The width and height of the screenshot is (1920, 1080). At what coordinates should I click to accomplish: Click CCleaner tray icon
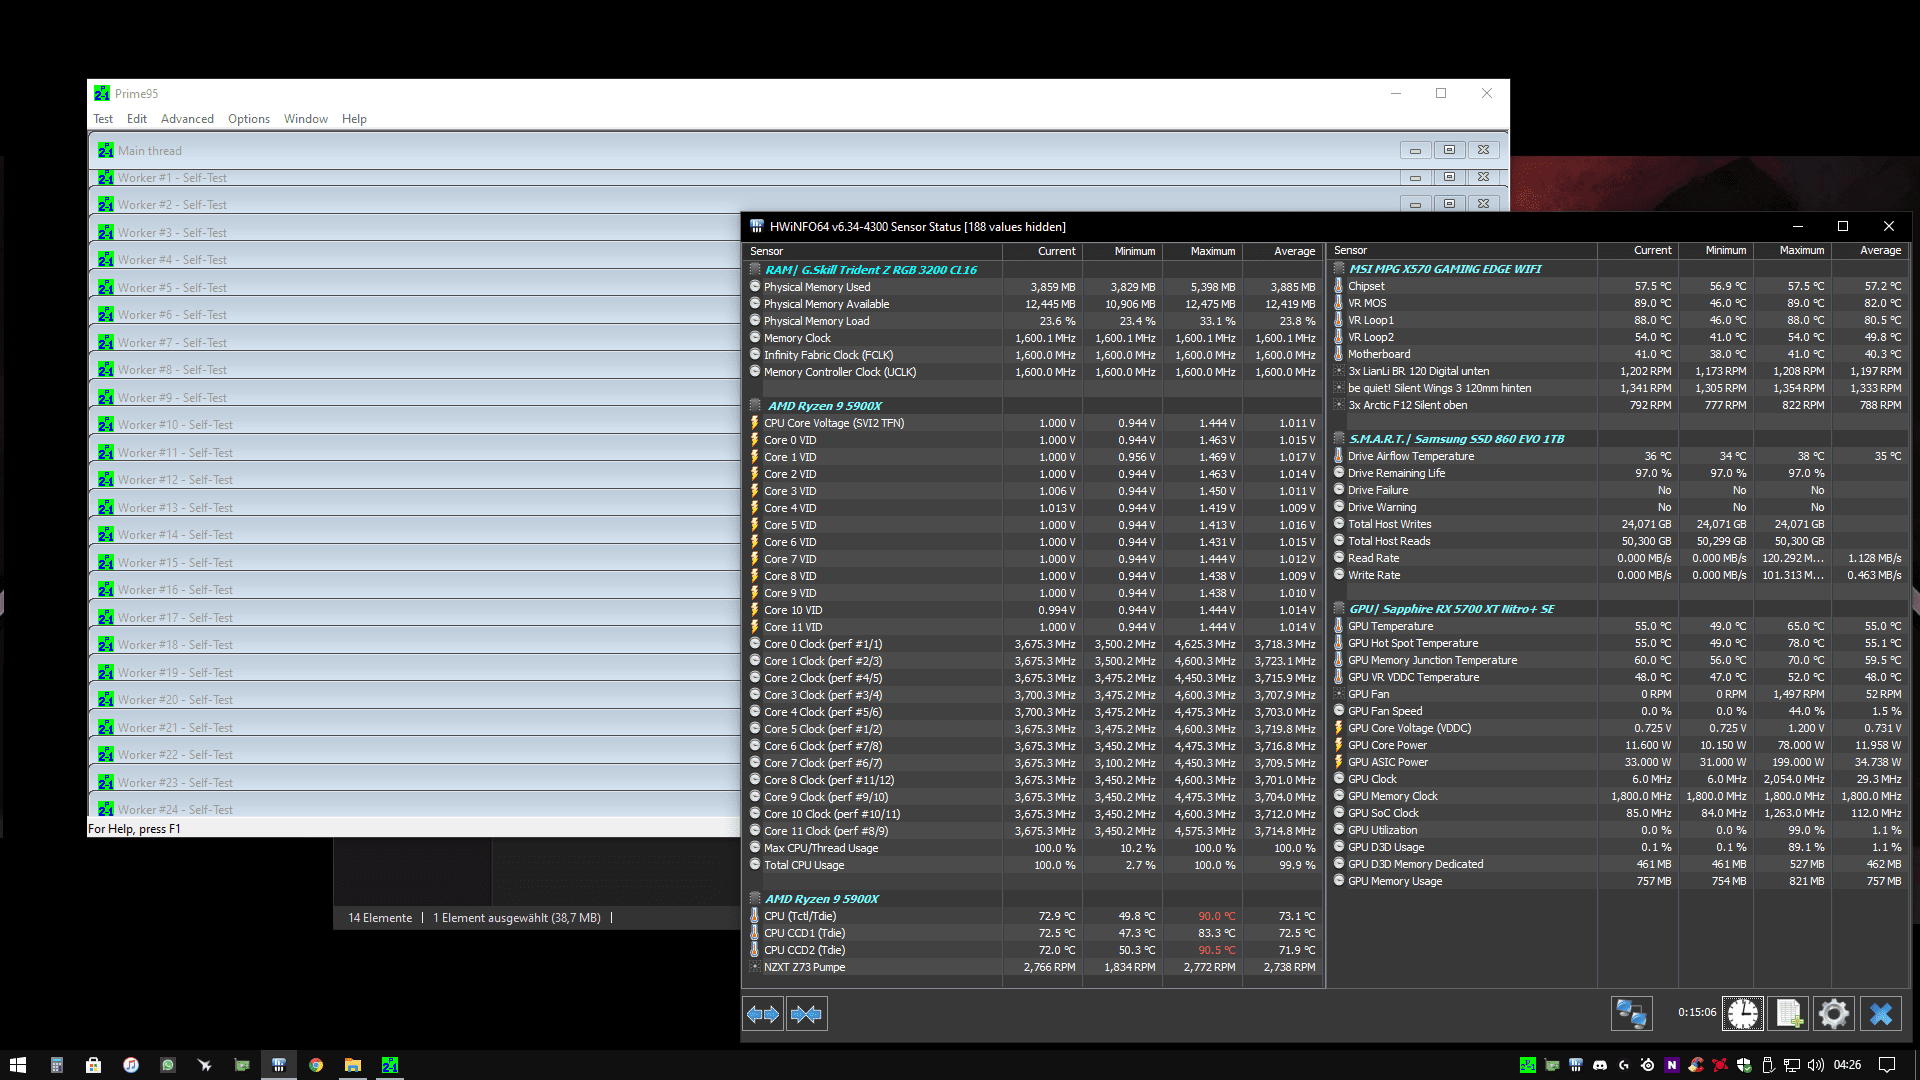[1696, 1065]
